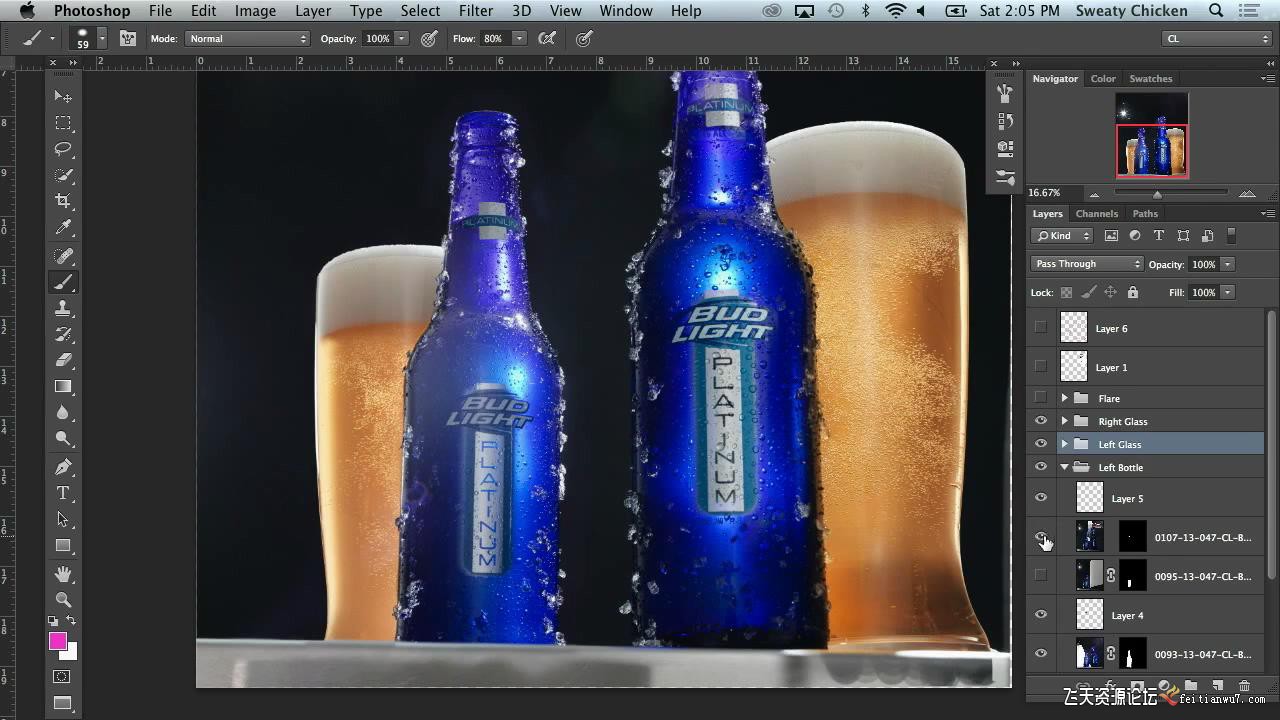Select the History Brush tool
Image resolution: width=1280 pixels, height=720 pixels.
(x=63, y=334)
